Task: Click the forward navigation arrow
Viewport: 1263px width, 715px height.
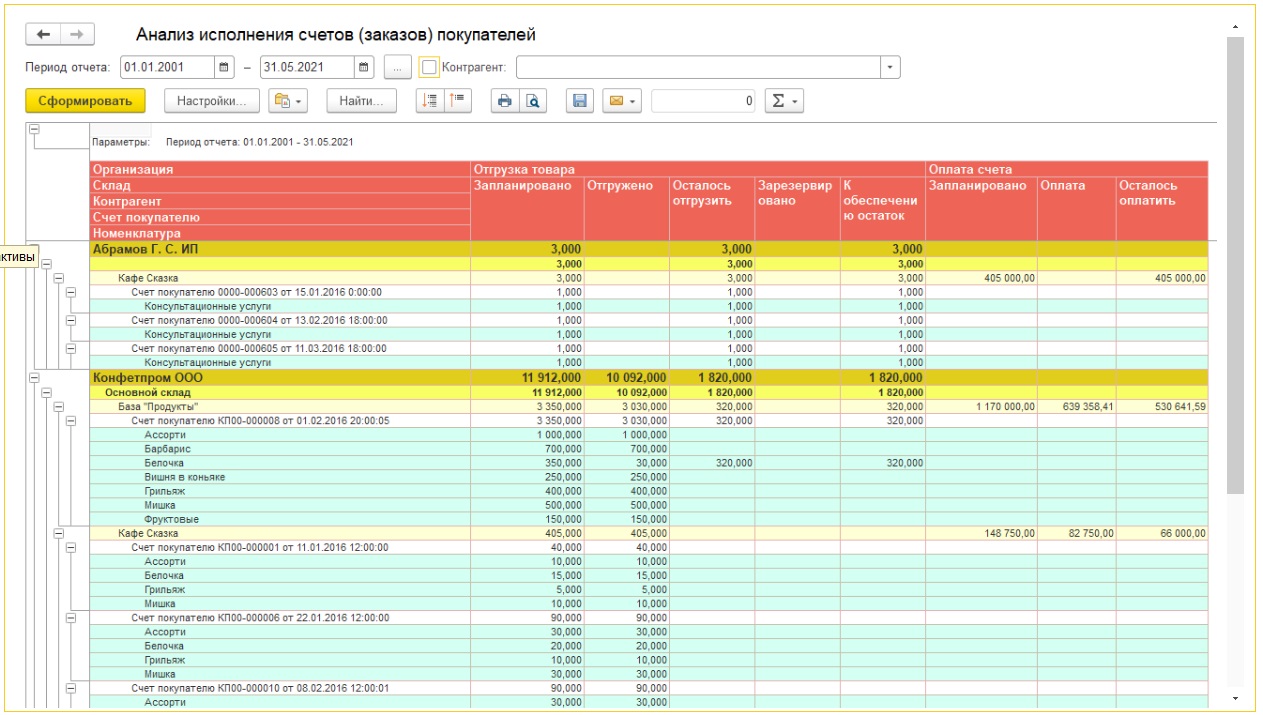Action: [x=77, y=35]
